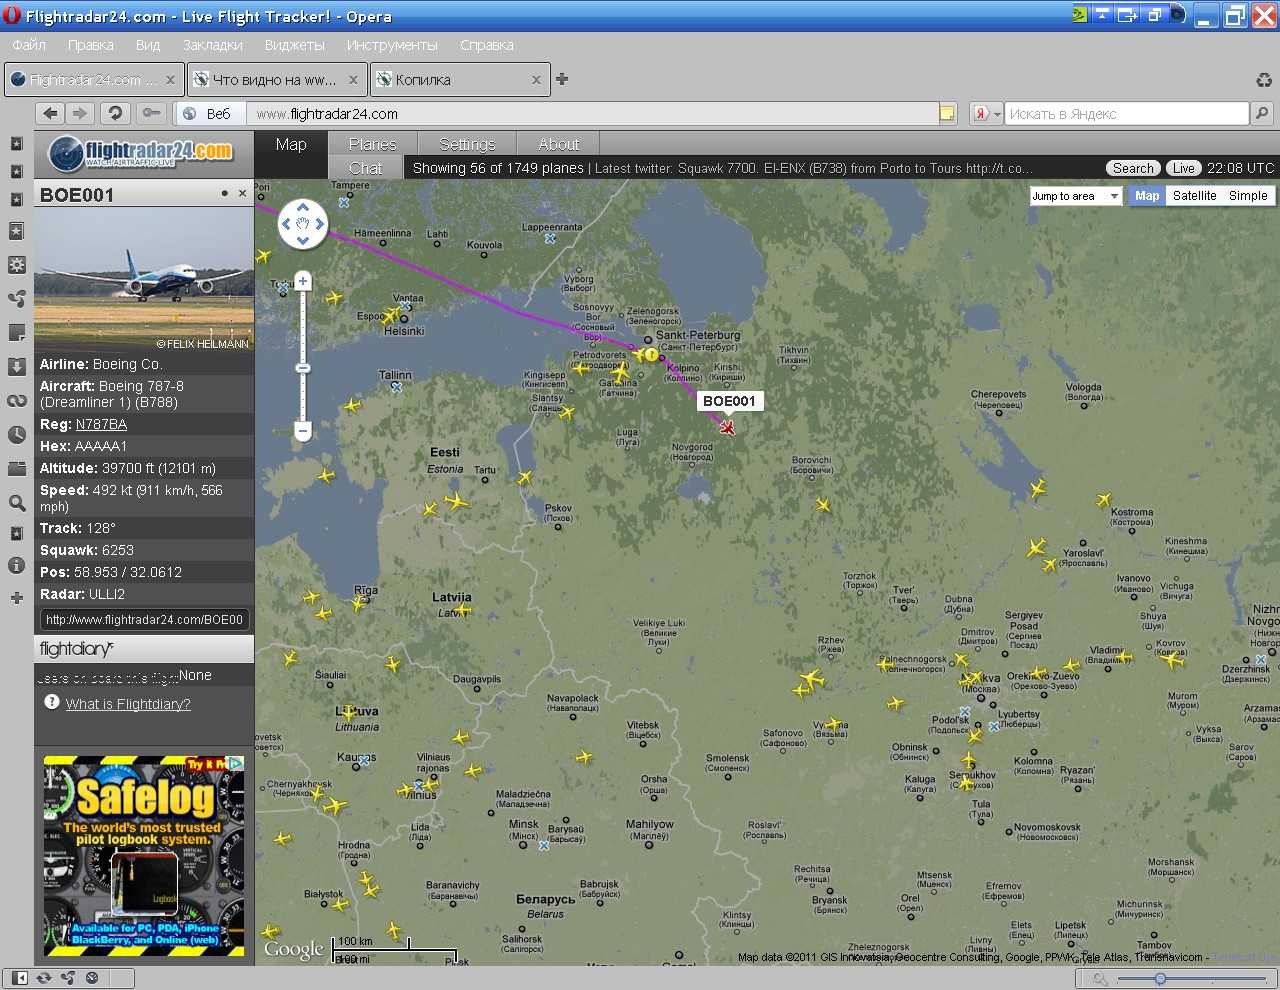Click the Safelog advertisement banner
The image size is (1280, 990).
(x=144, y=856)
